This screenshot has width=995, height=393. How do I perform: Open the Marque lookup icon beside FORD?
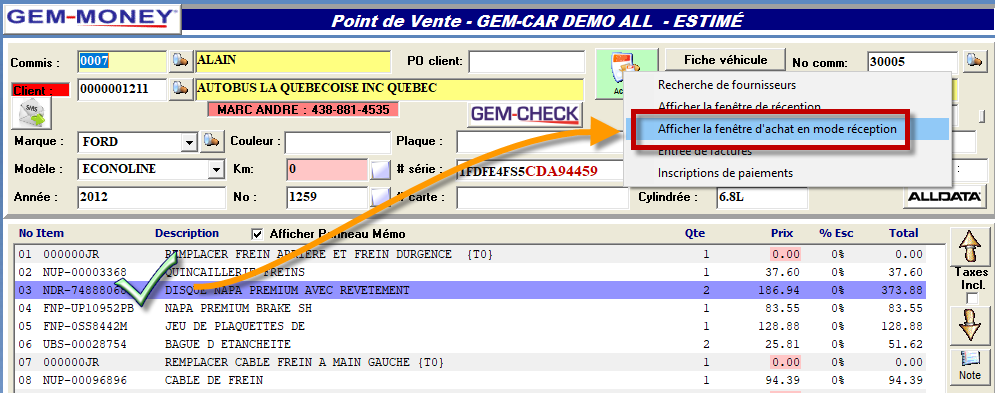click(x=211, y=141)
